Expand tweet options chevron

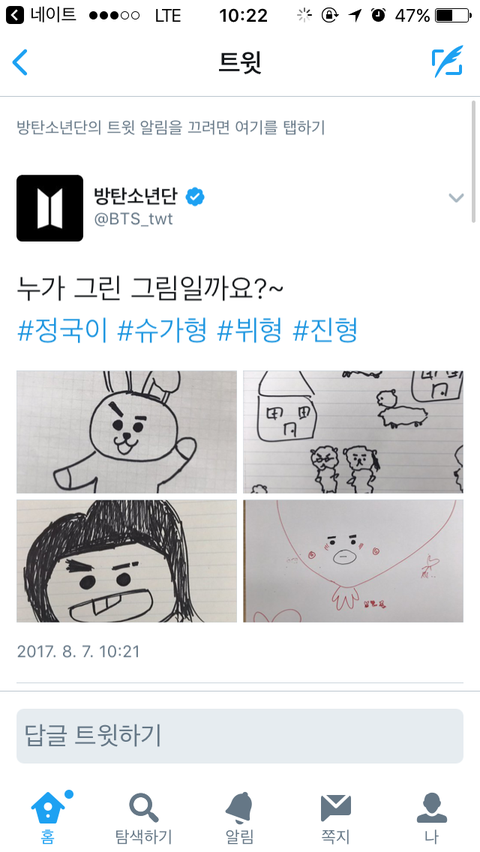(x=456, y=198)
